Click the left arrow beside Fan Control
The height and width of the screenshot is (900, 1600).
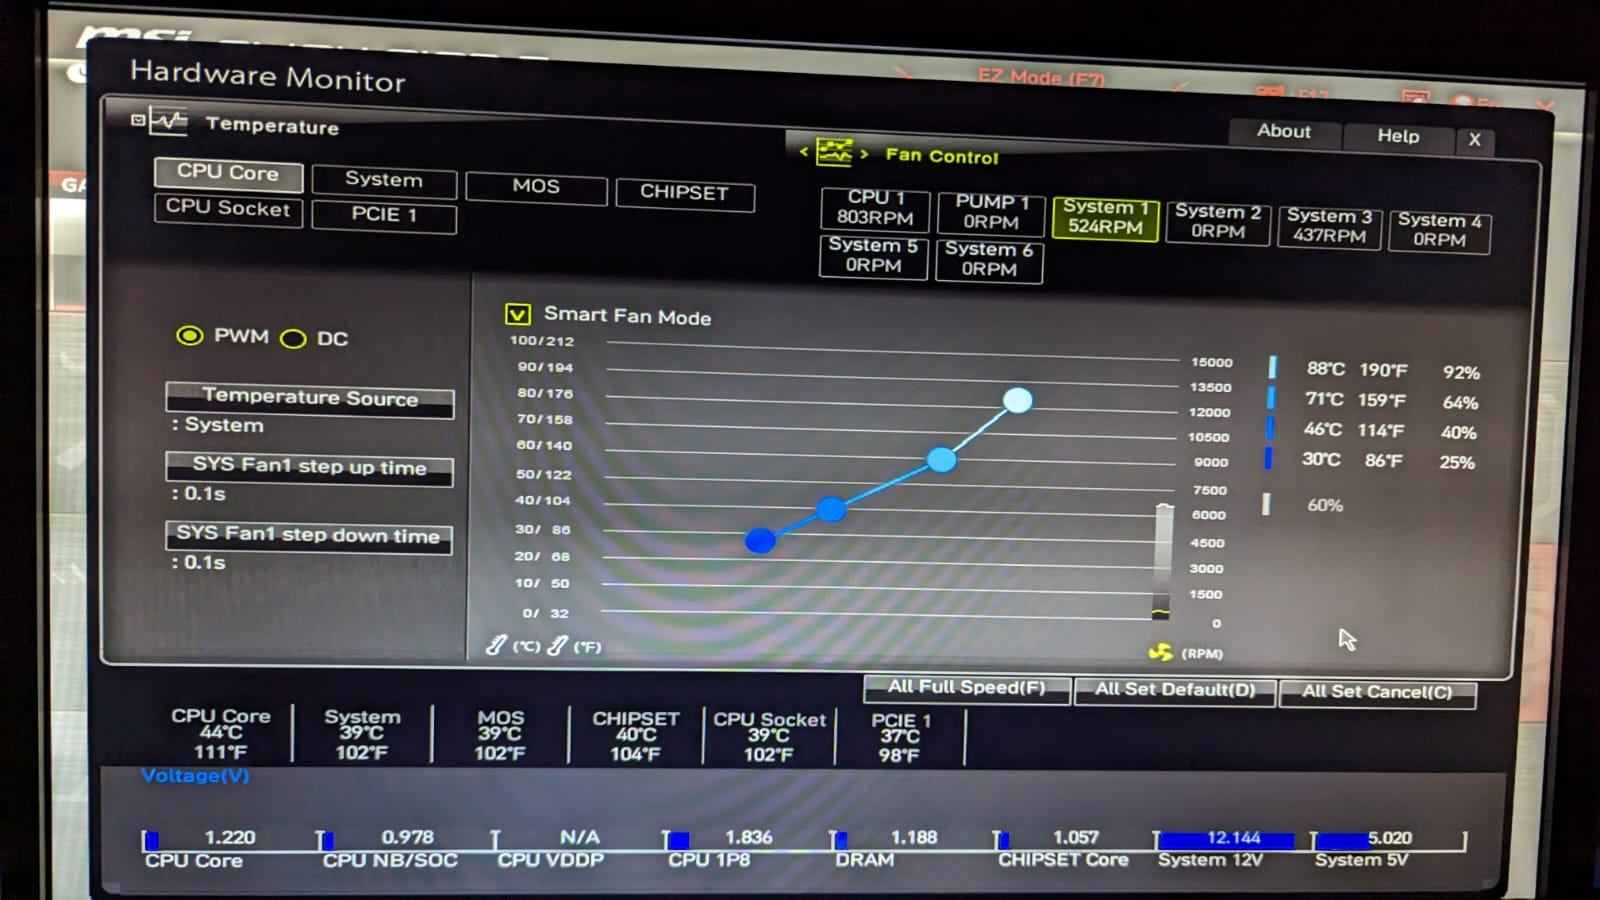pyautogui.click(x=803, y=152)
